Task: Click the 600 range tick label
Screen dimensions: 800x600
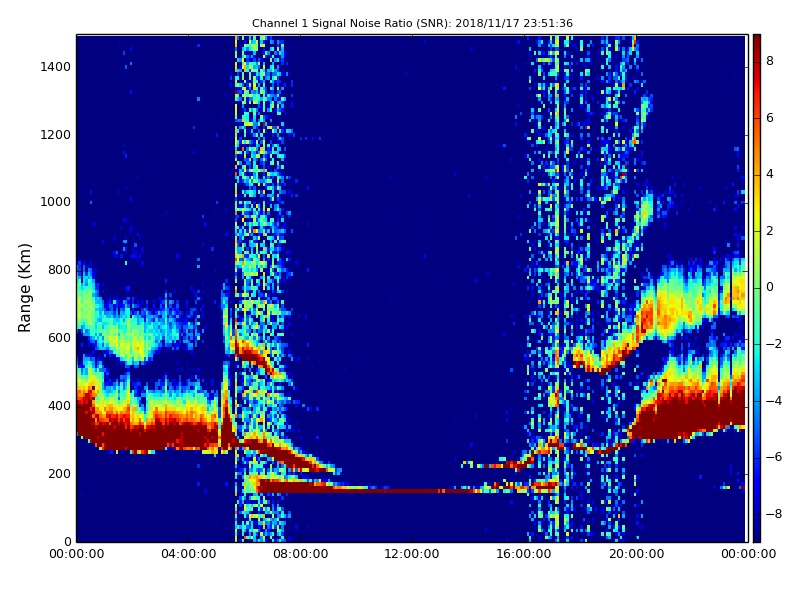Action: pyautogui.click(x=59, y=338)
